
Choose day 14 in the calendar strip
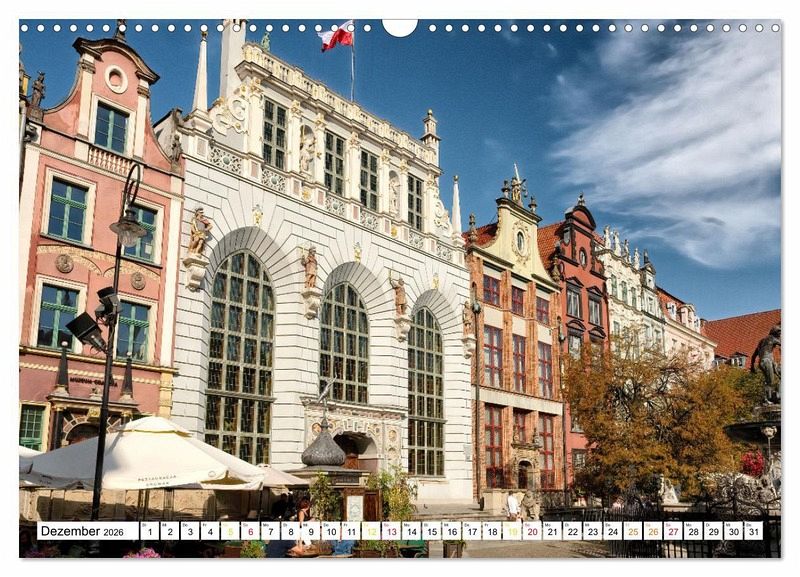click(x=412, y=531)
